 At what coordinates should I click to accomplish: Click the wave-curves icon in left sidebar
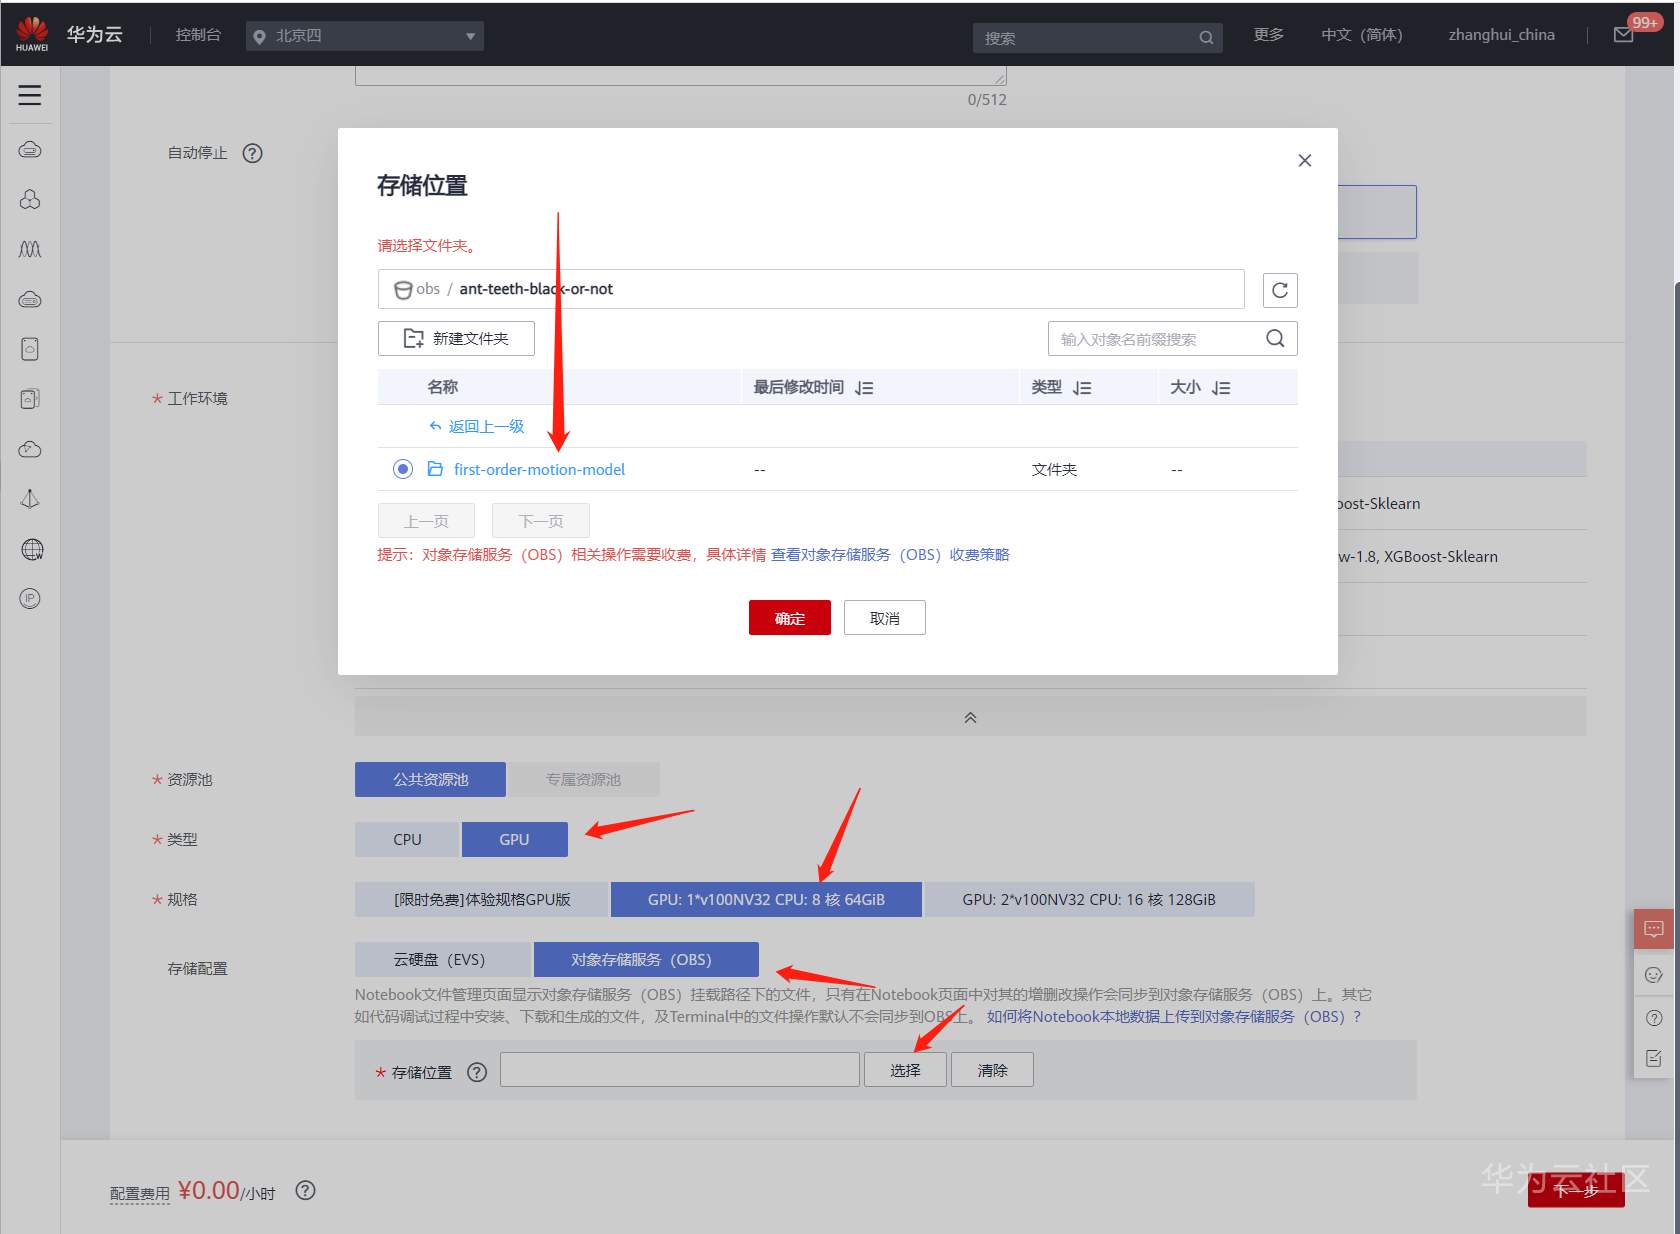click(30, 249)
